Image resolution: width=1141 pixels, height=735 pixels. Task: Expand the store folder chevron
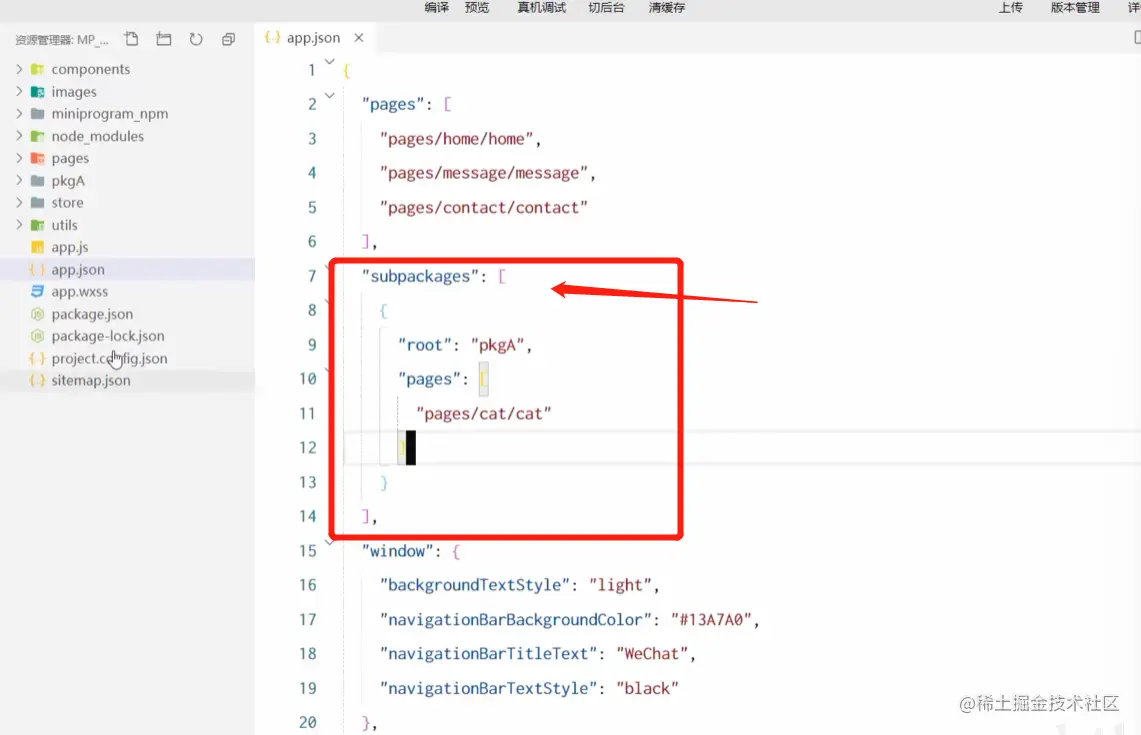point(19,202)
